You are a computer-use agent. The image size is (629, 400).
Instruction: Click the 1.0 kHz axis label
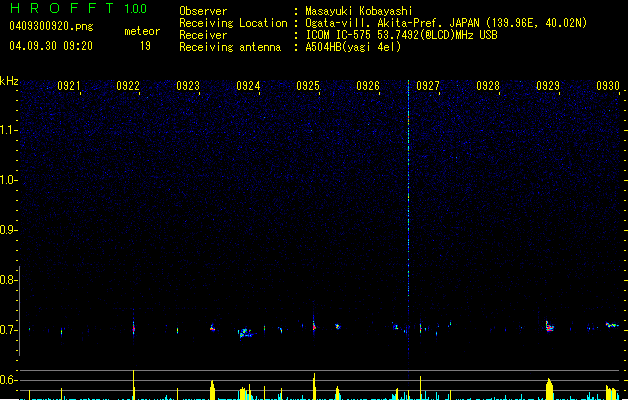8,180
